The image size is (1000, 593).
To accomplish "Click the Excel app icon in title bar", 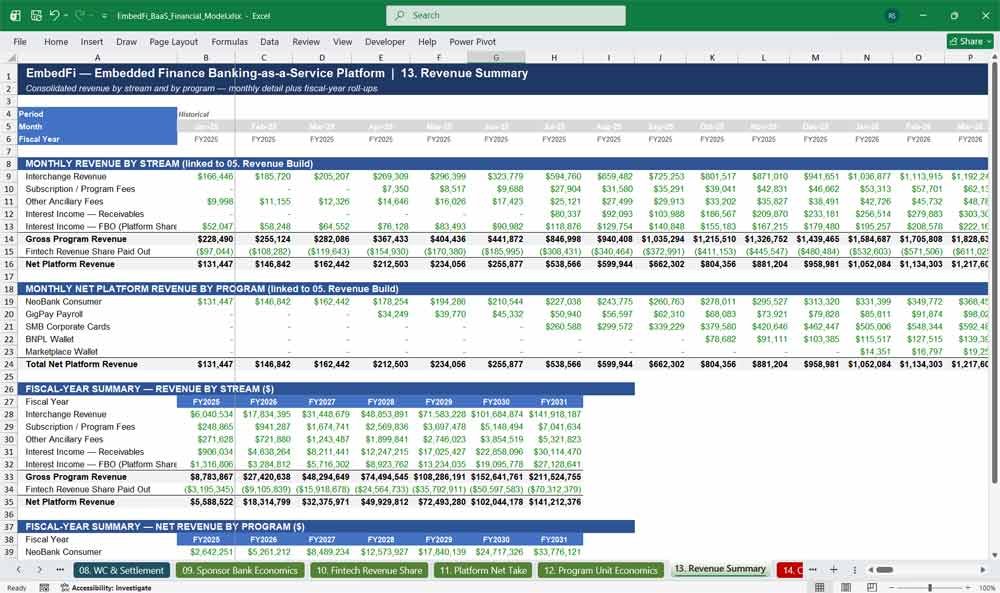I will coord(15,15).
